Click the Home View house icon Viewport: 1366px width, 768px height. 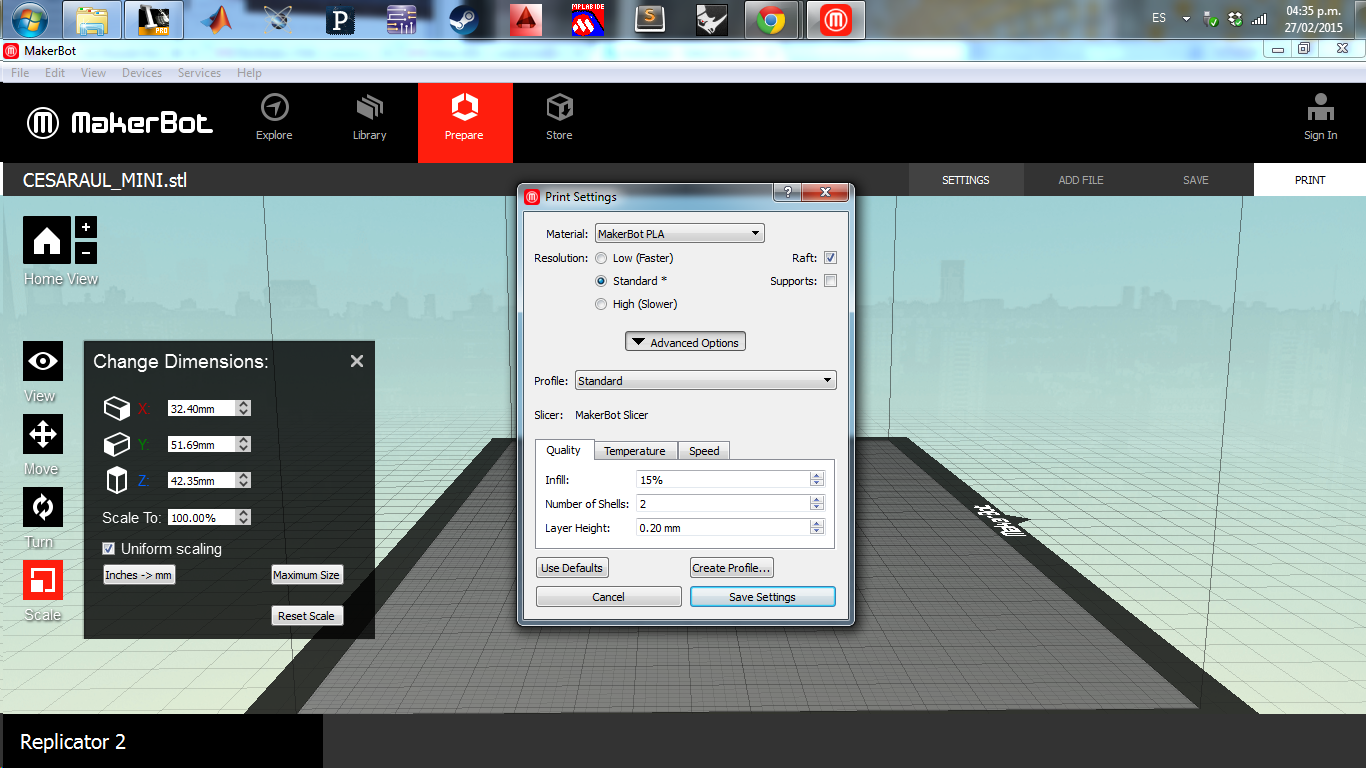pyautogui.click(x=47, y=240)
